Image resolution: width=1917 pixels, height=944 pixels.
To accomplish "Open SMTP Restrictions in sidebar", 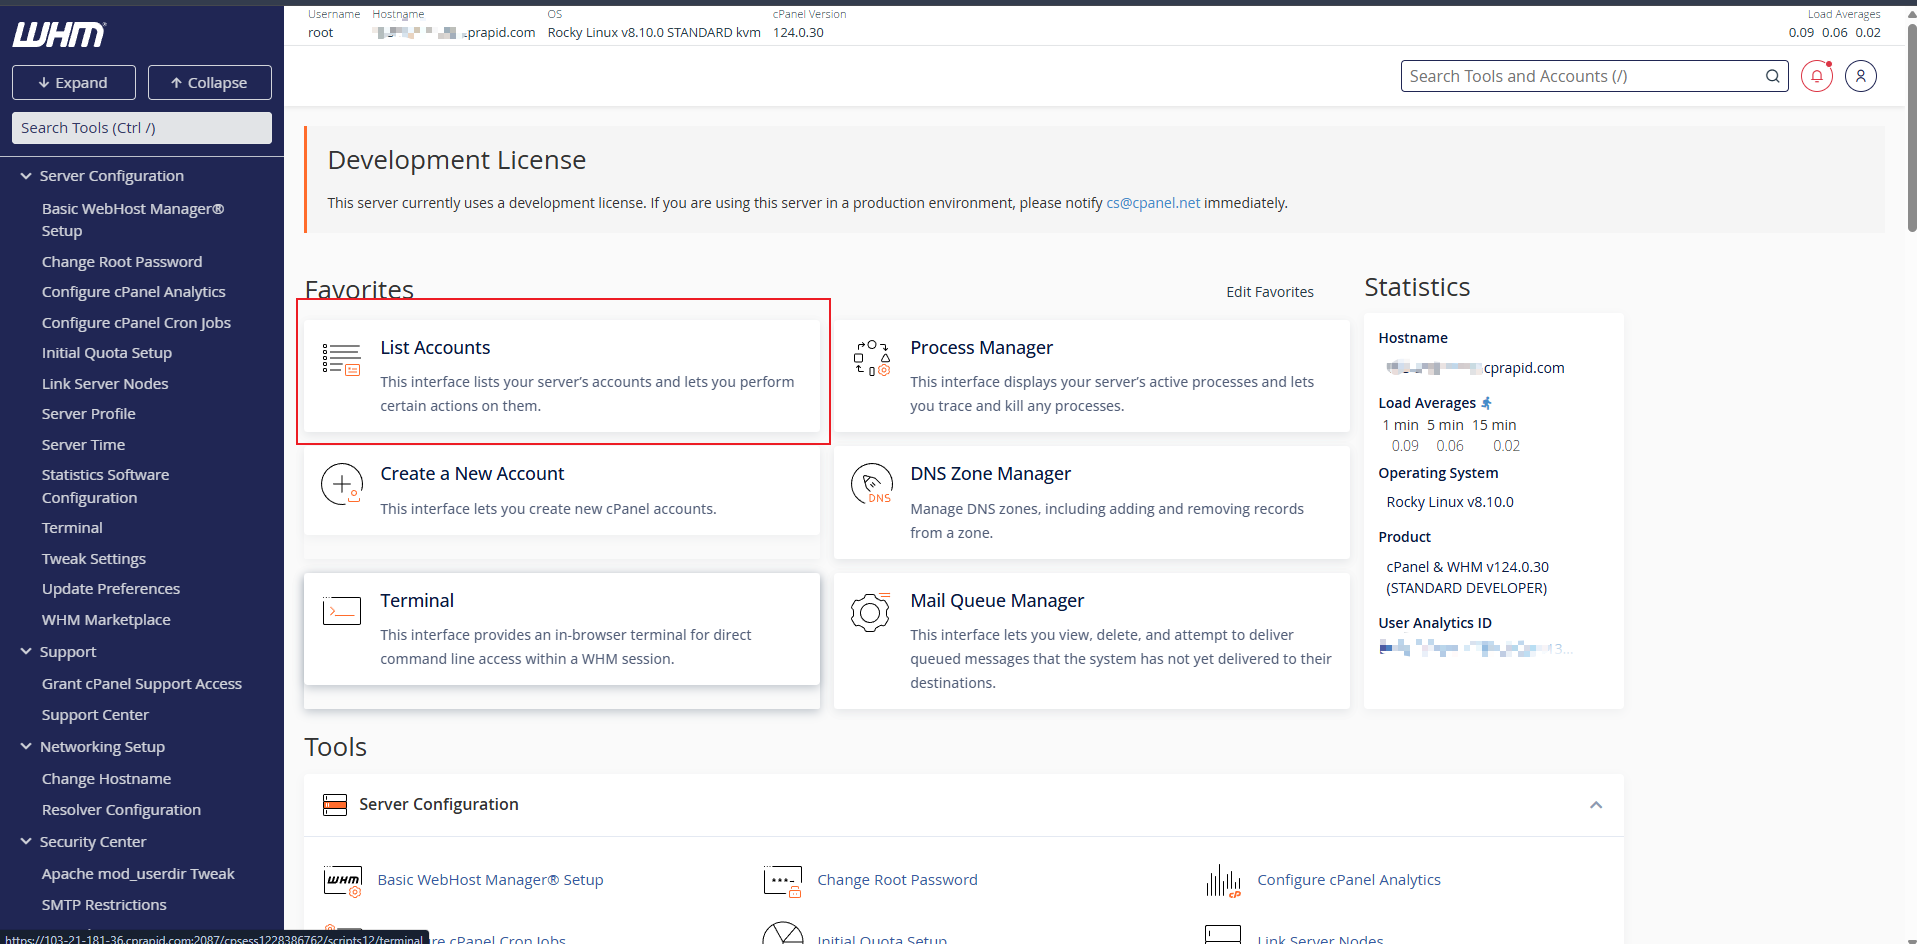I will coord(104,905).
